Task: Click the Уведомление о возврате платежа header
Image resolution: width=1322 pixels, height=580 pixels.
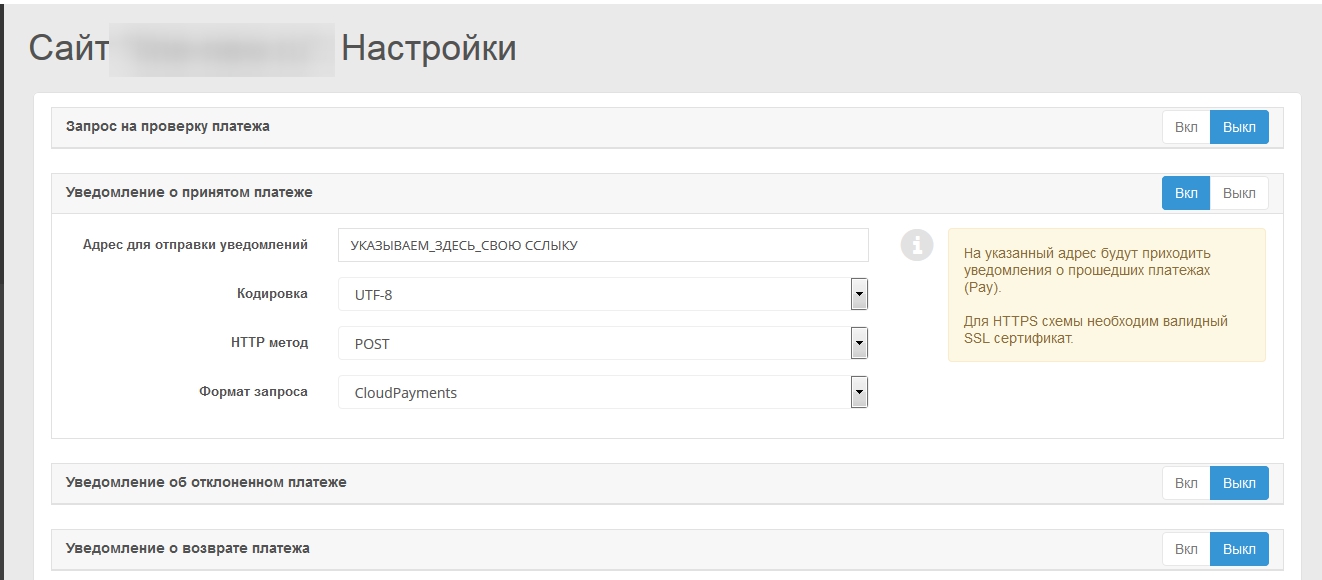Action: (188, 548)
